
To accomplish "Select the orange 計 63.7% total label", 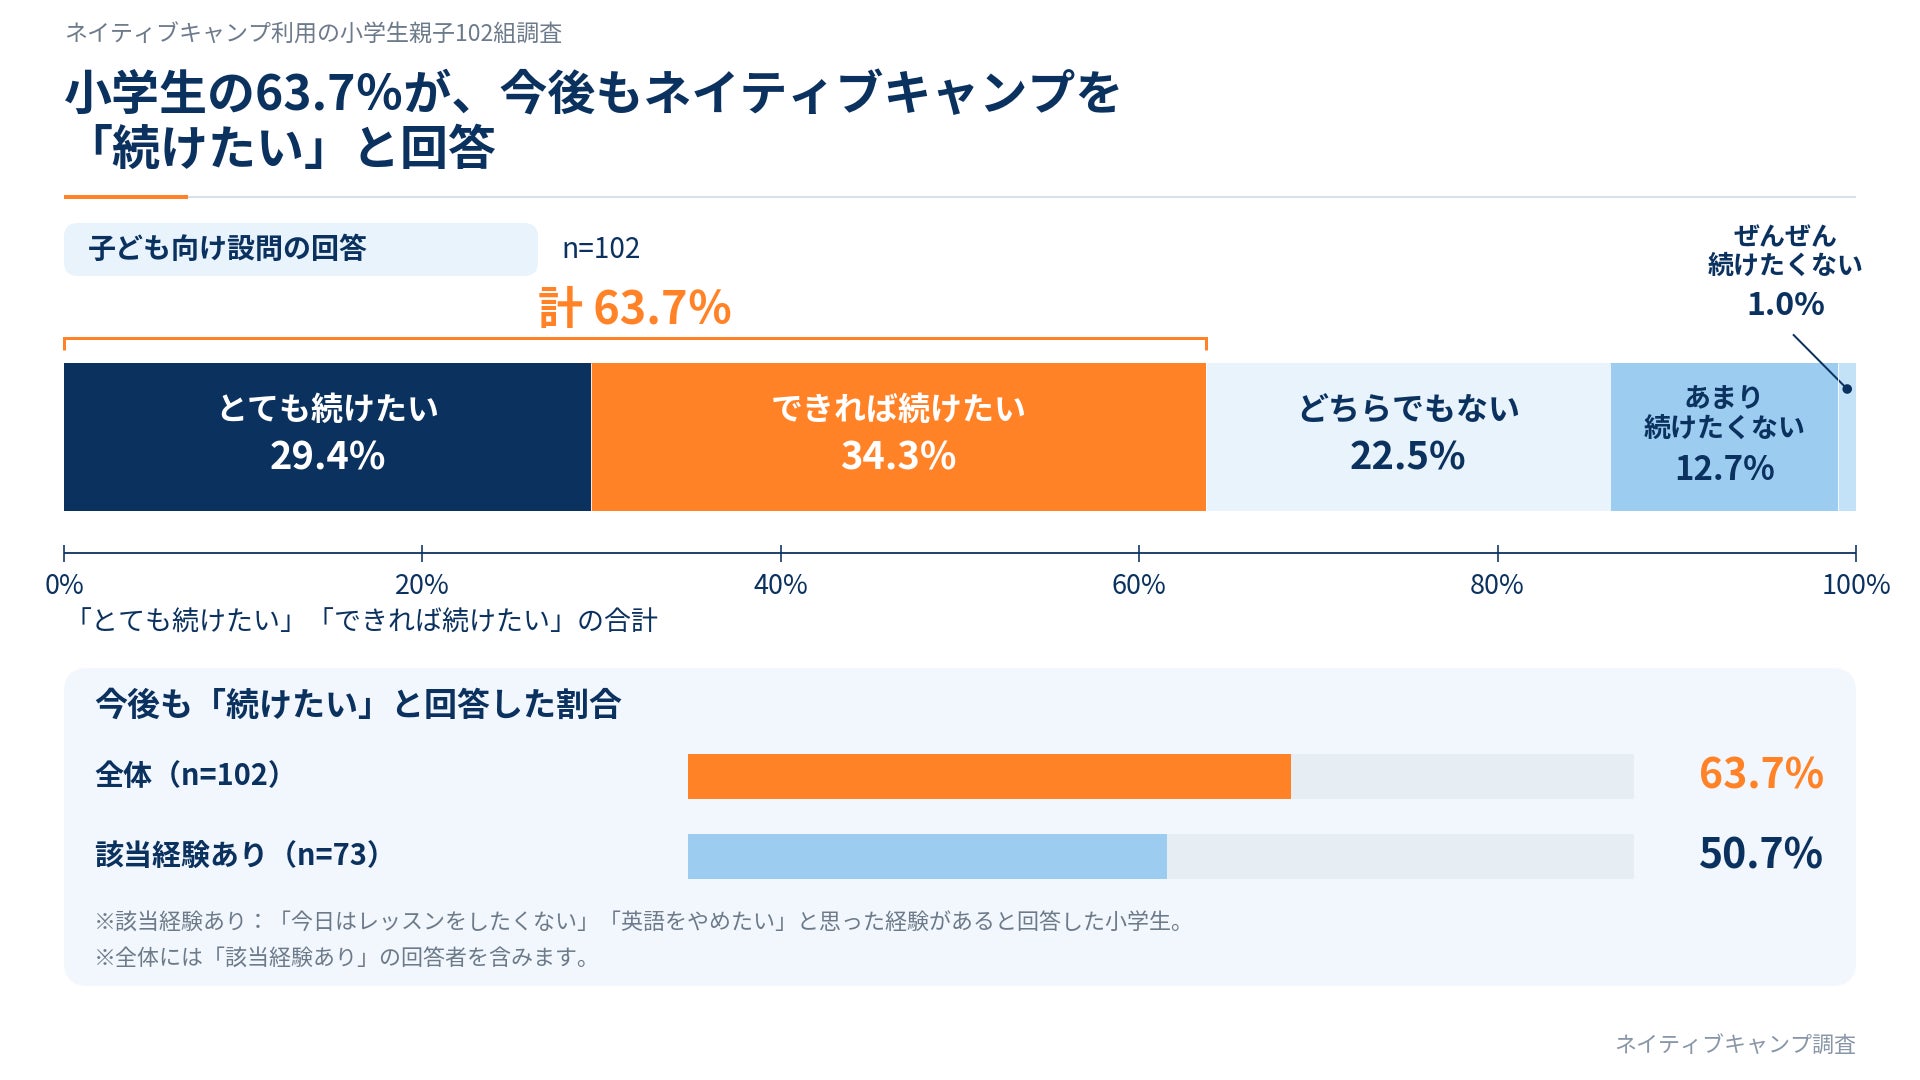I will point(635,307).
